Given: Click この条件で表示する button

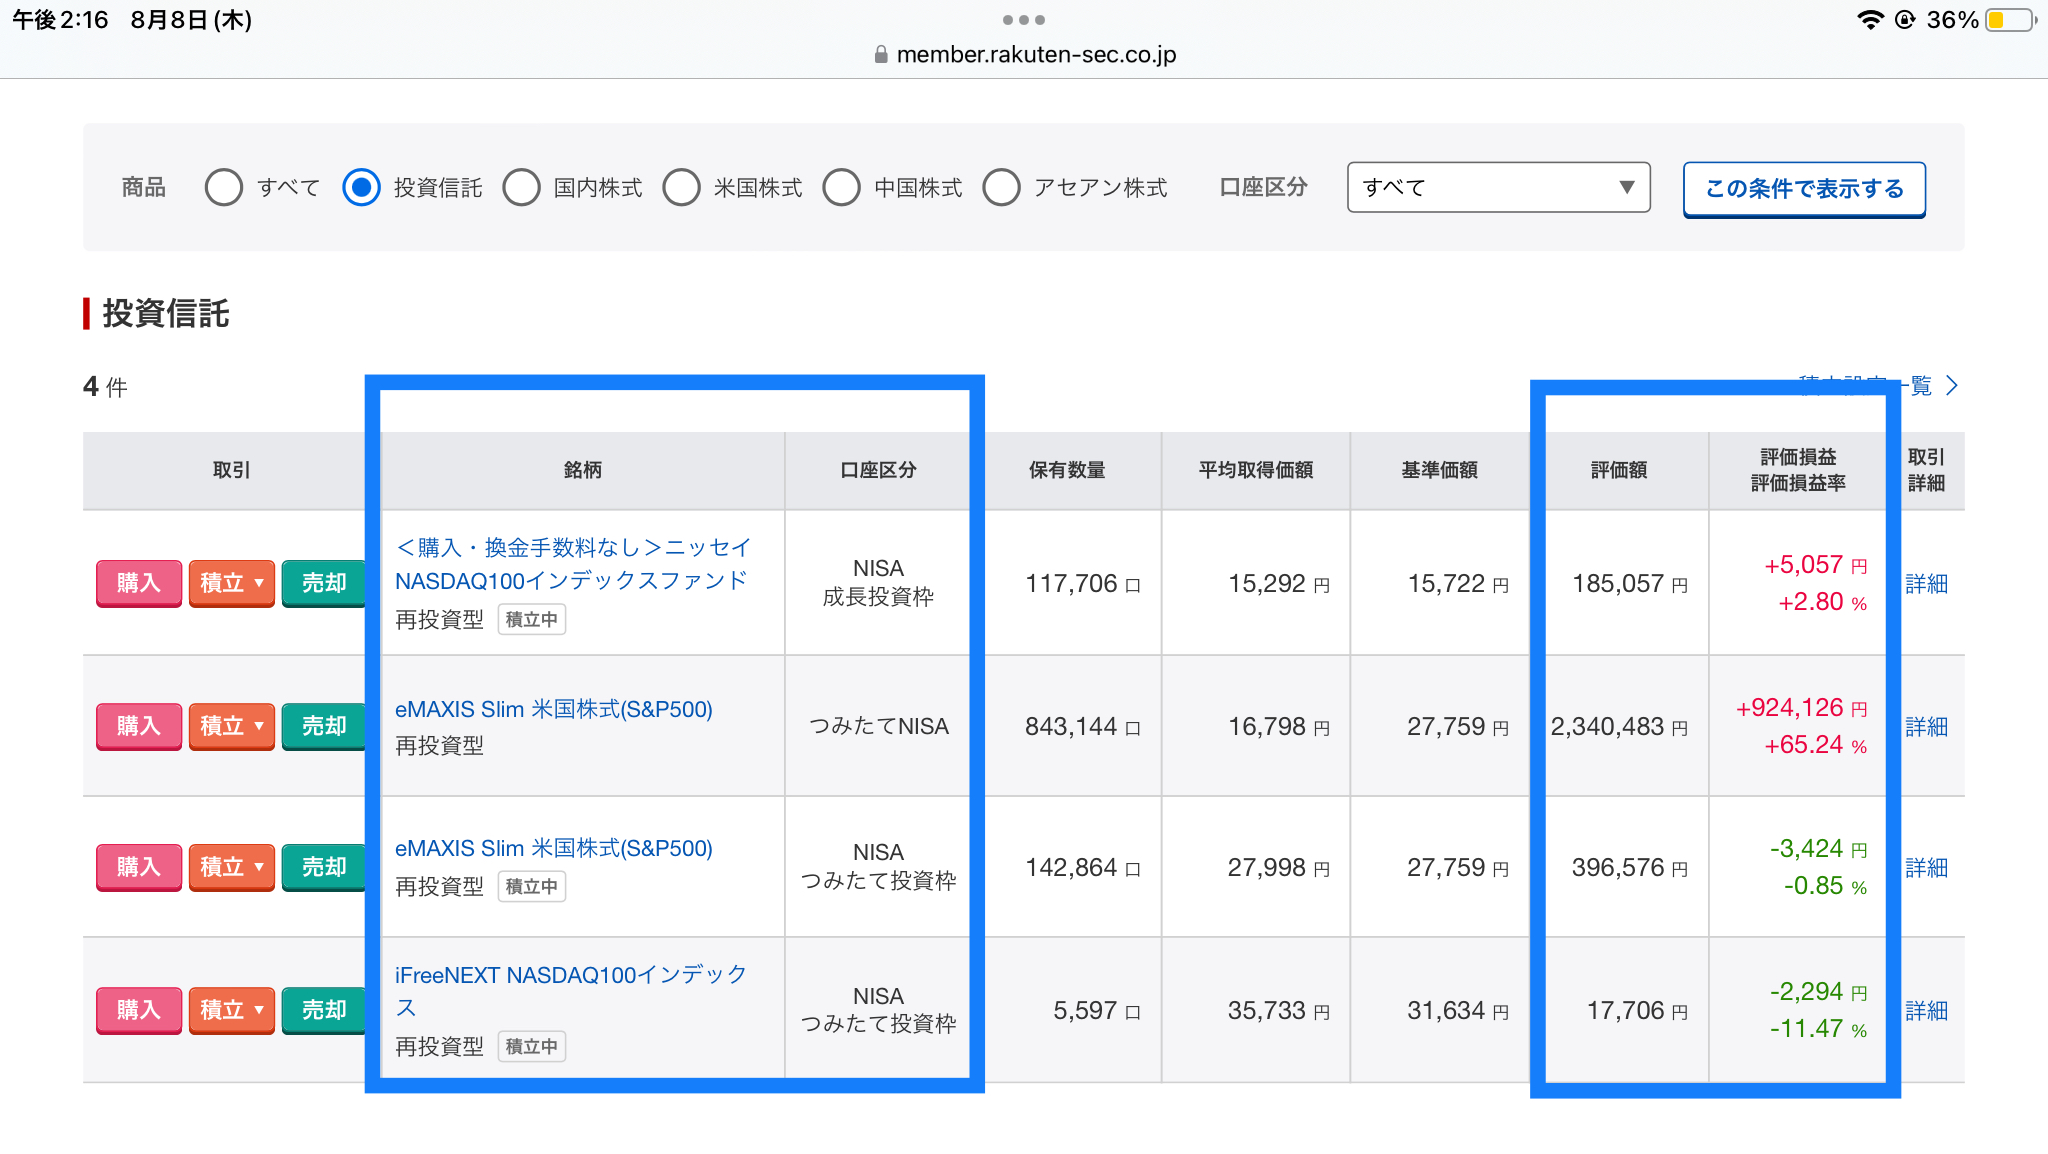Looking at the screenshot, I should click(1804, 189).
